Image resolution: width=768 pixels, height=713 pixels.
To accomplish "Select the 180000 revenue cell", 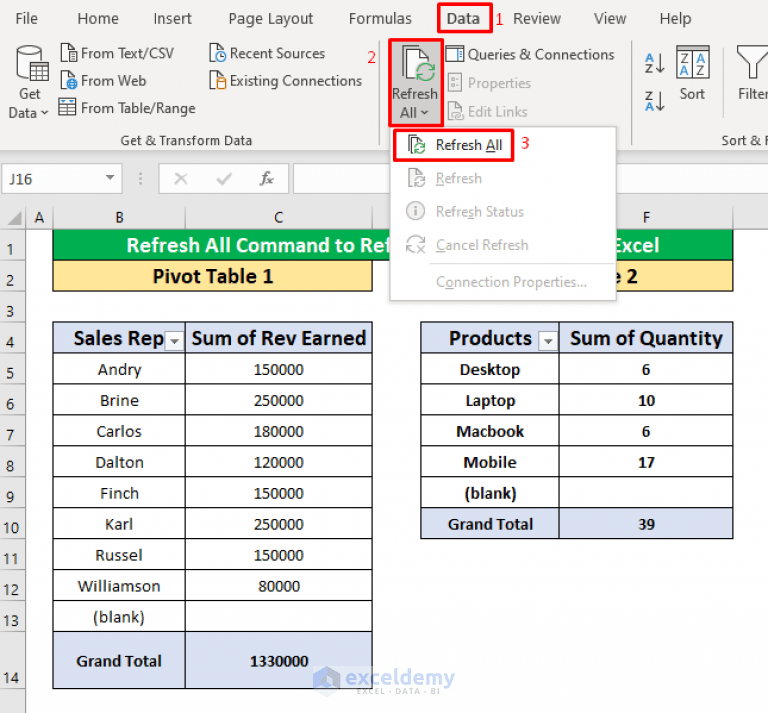I will (x=279, y=431).
